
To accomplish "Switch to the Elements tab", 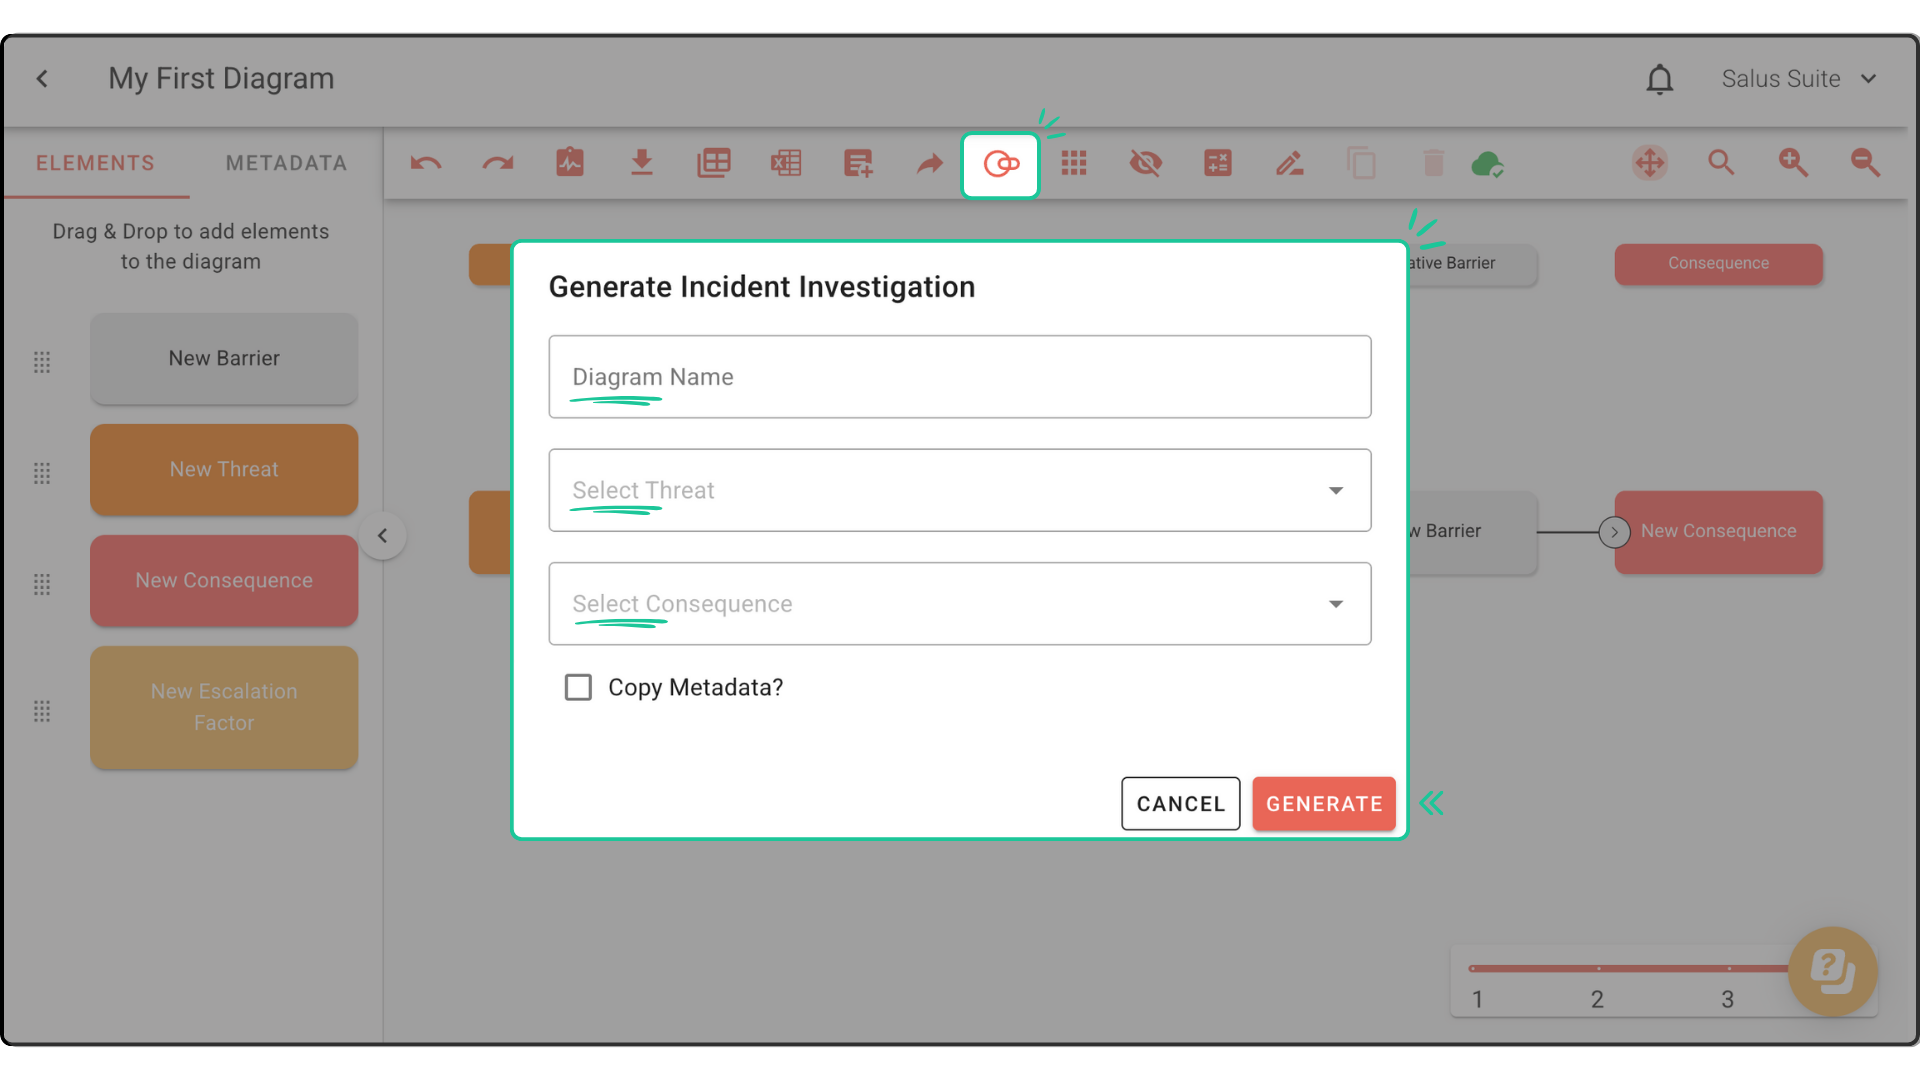I will tap(96, 163).
